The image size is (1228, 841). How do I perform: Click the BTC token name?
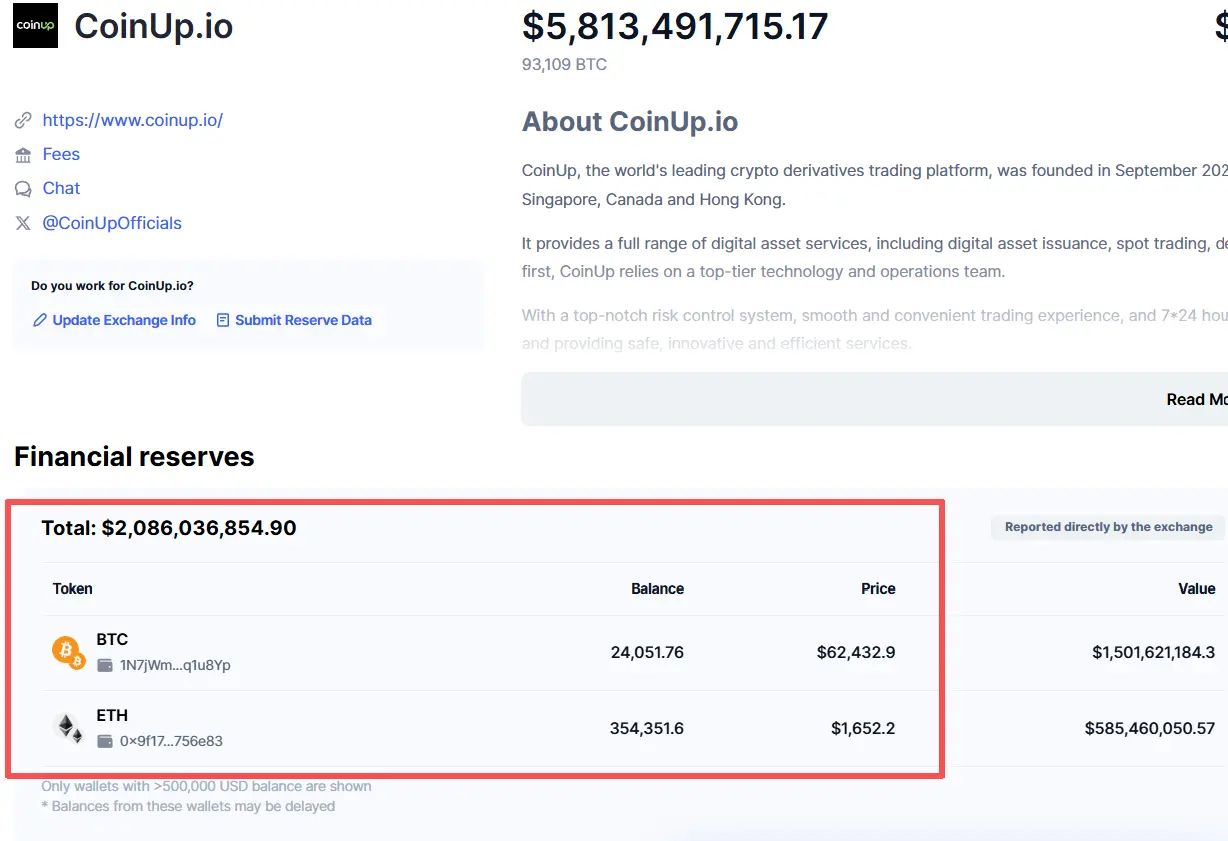coord(112,639)
